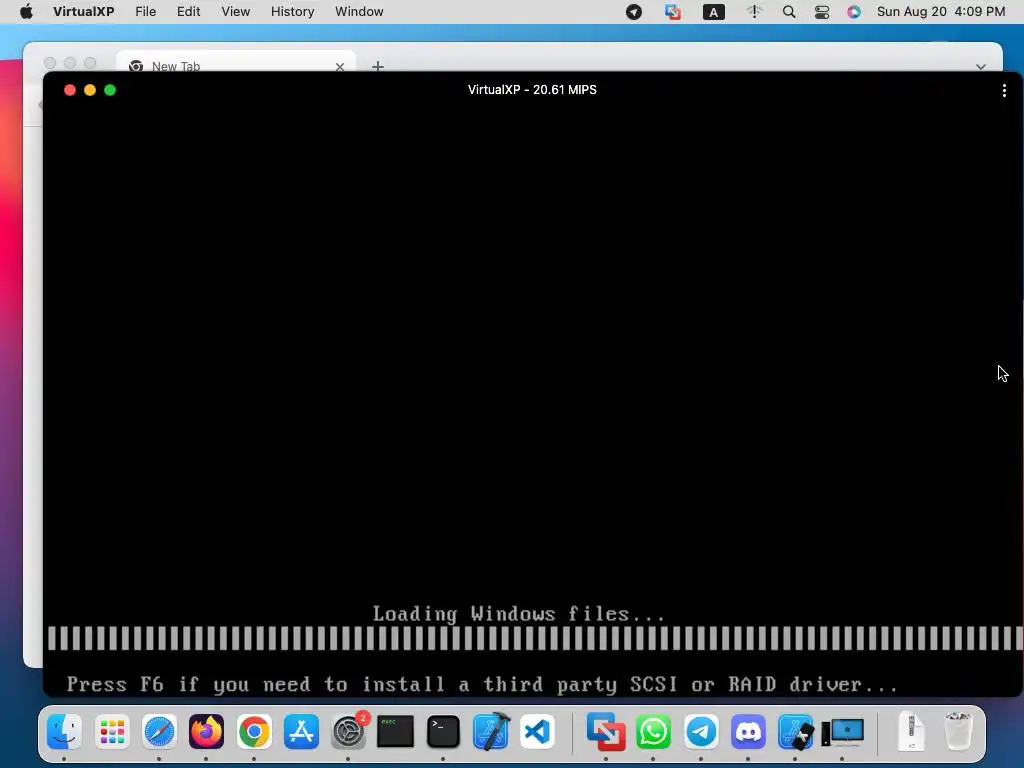1024x768 pixels.
Task: Open the VirtualXP app menu
Action: point(84,12)
